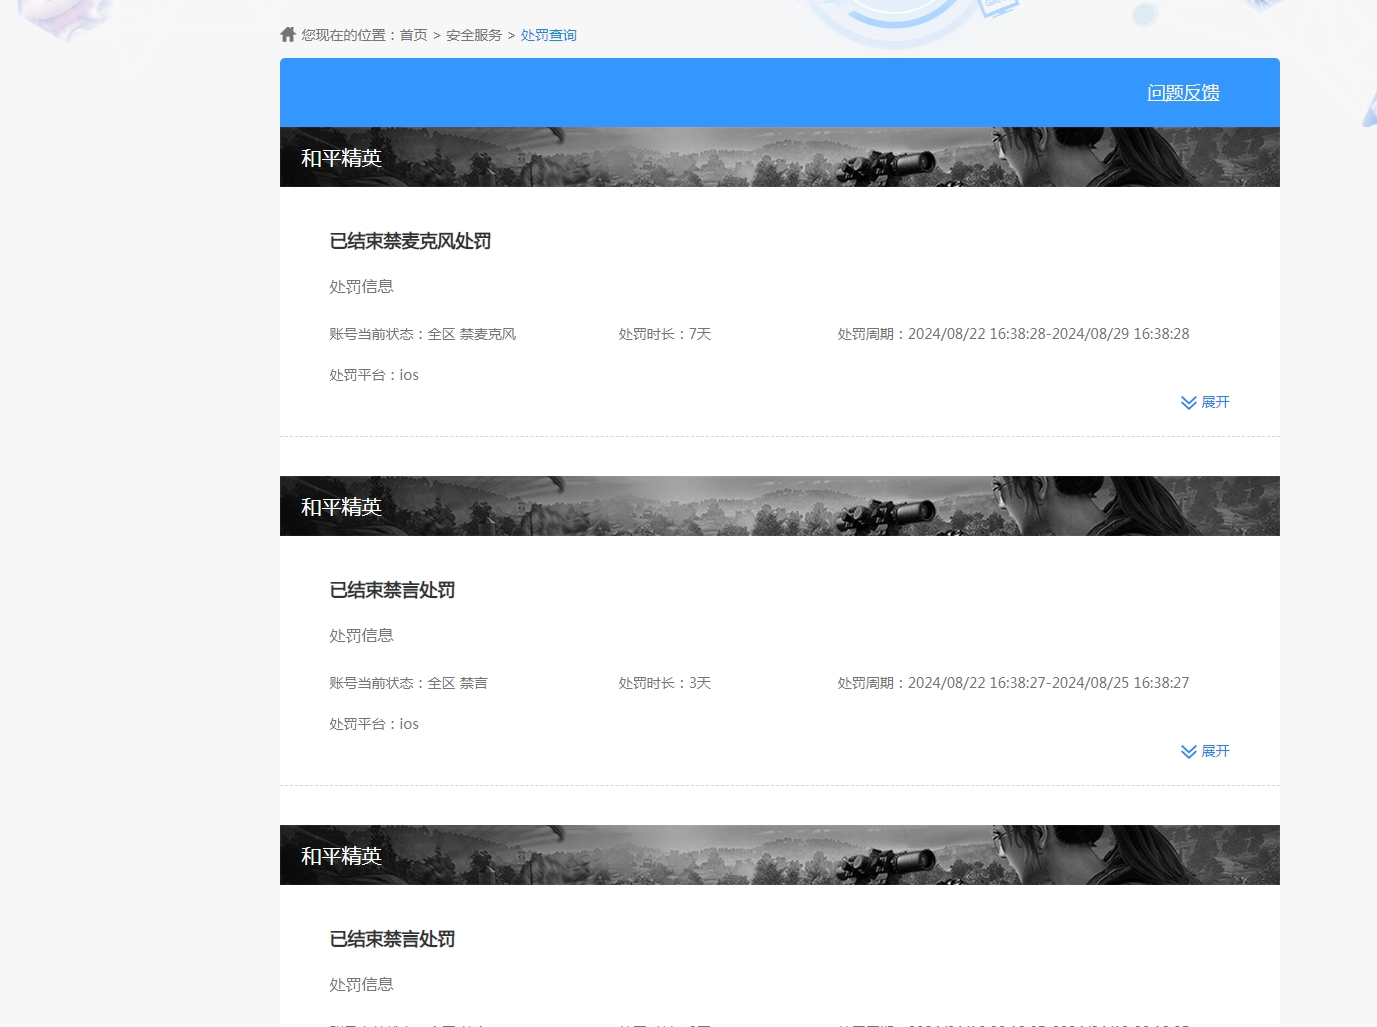Click the double-chevron icon next to first 展开
The image size is (1377, 1027).
[x=1188, y=402]
